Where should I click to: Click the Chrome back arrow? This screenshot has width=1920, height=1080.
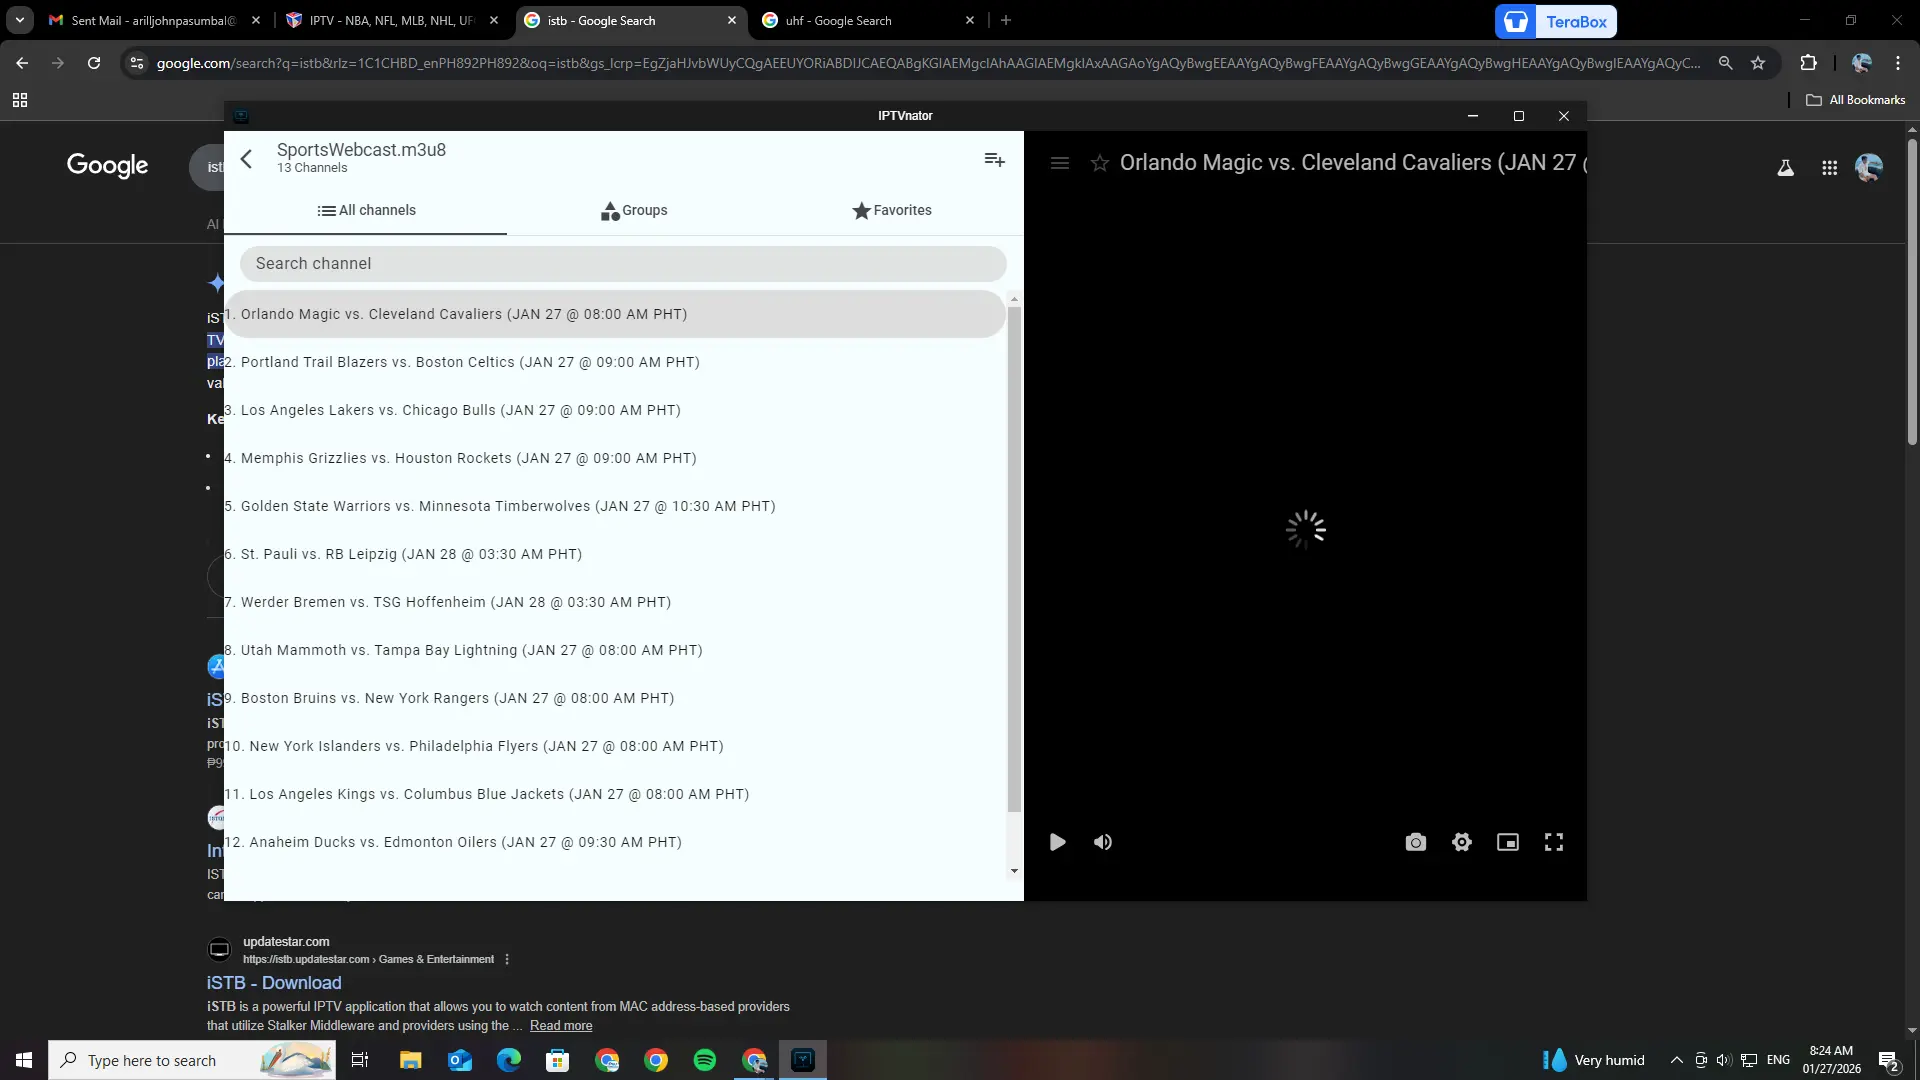[22, 63]
